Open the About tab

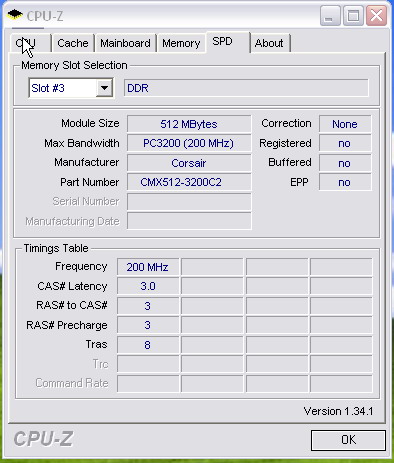[x=269, y=43]
